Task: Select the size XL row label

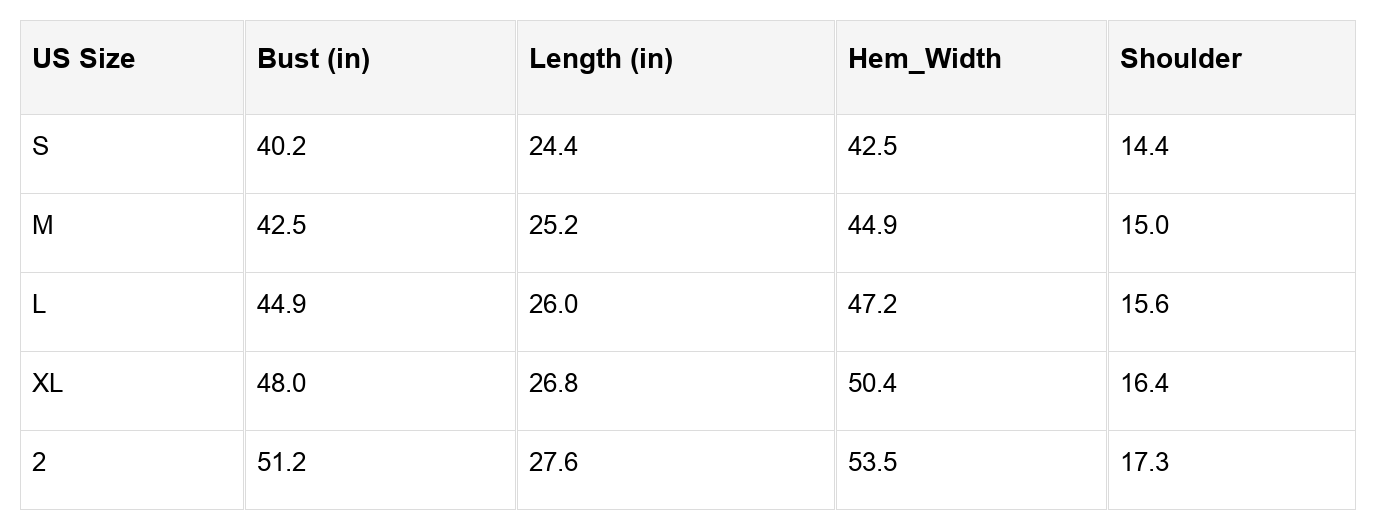Action: click(47, 384)
